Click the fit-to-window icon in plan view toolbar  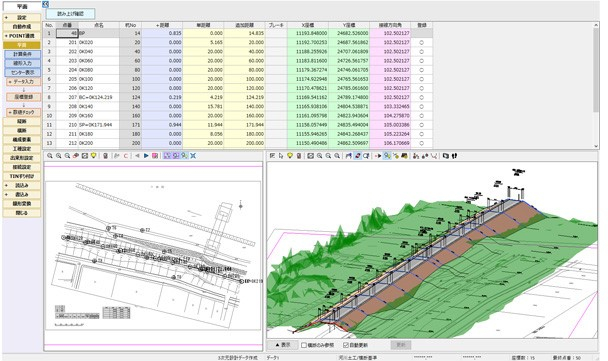pos(85,156)
